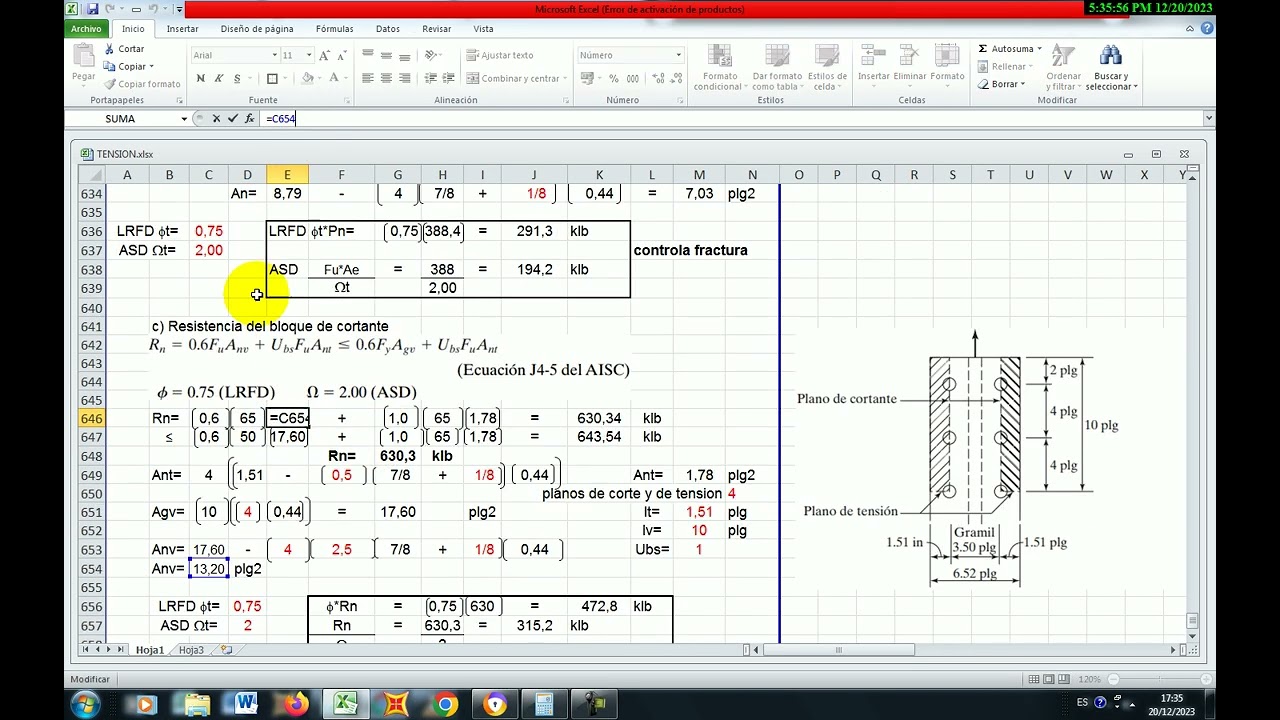1280x720 pixels.
Task: Increase font size with the large A icon
Action: (x=326, y=55)
